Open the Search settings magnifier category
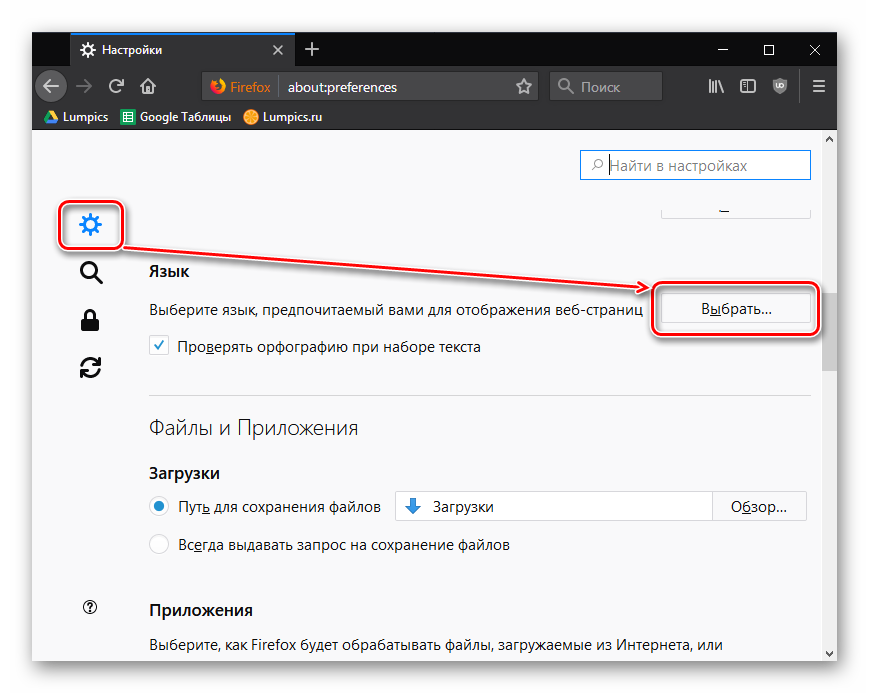Image resolution: width=869 pixels, height=693 pixels. [x=91, y=273]
